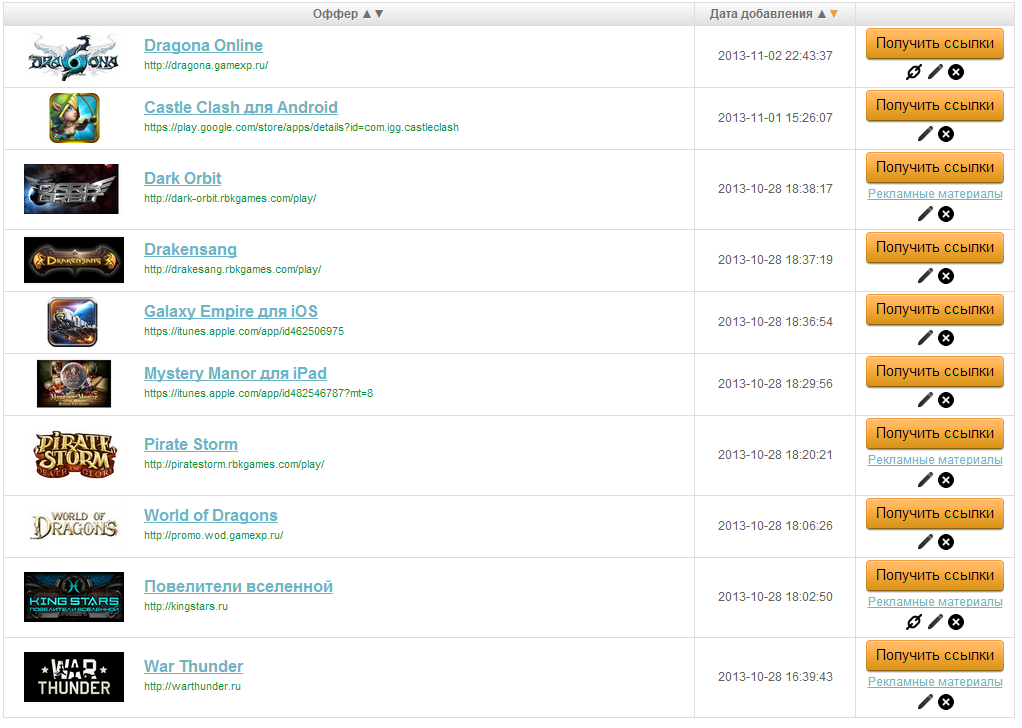Click the King Stars banner thumbnail

coord(74,597)
